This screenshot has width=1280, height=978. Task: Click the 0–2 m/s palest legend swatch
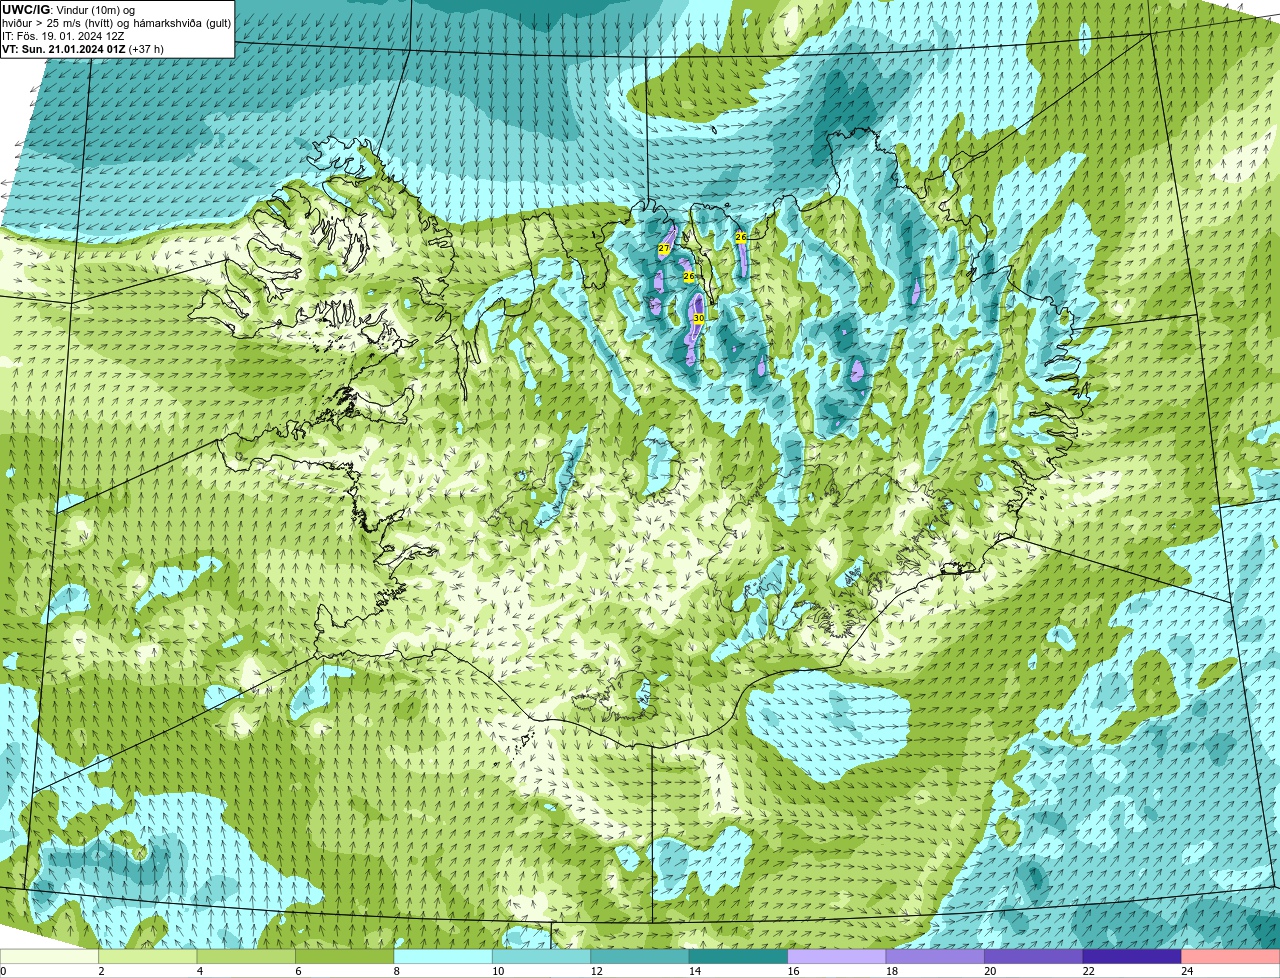tap(50, 956)
